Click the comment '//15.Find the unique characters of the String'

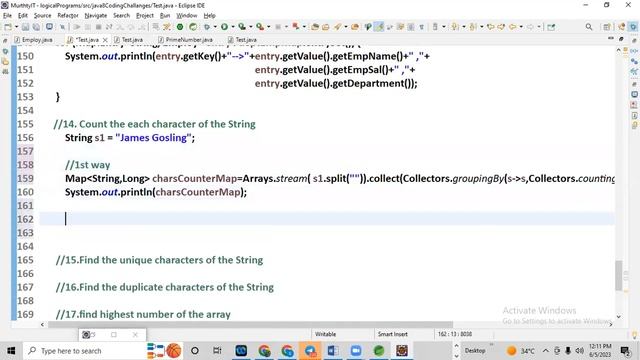(159, 260)
